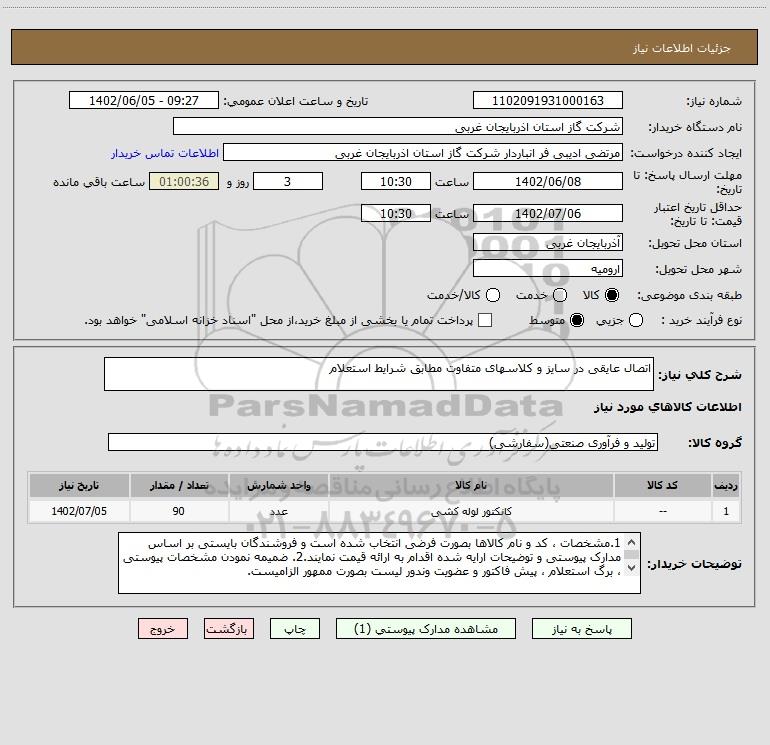Click the unit cell عدد

coord(278,511)
